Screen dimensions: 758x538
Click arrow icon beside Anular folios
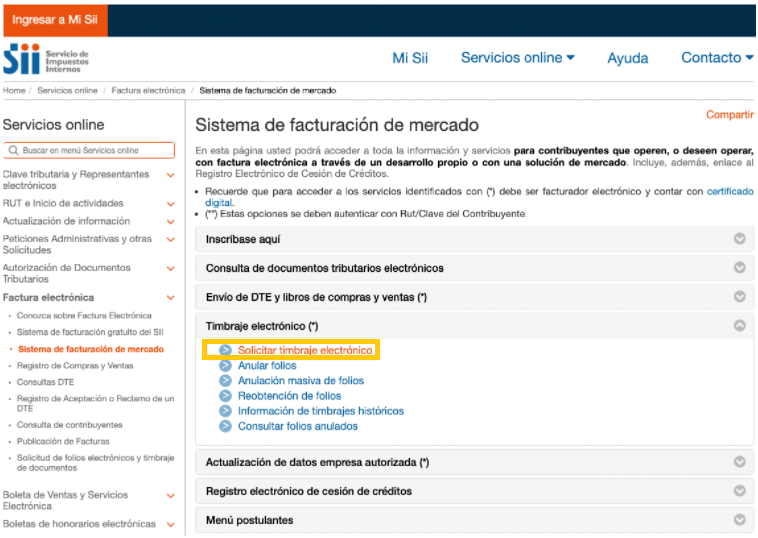(x=225, y=365)
